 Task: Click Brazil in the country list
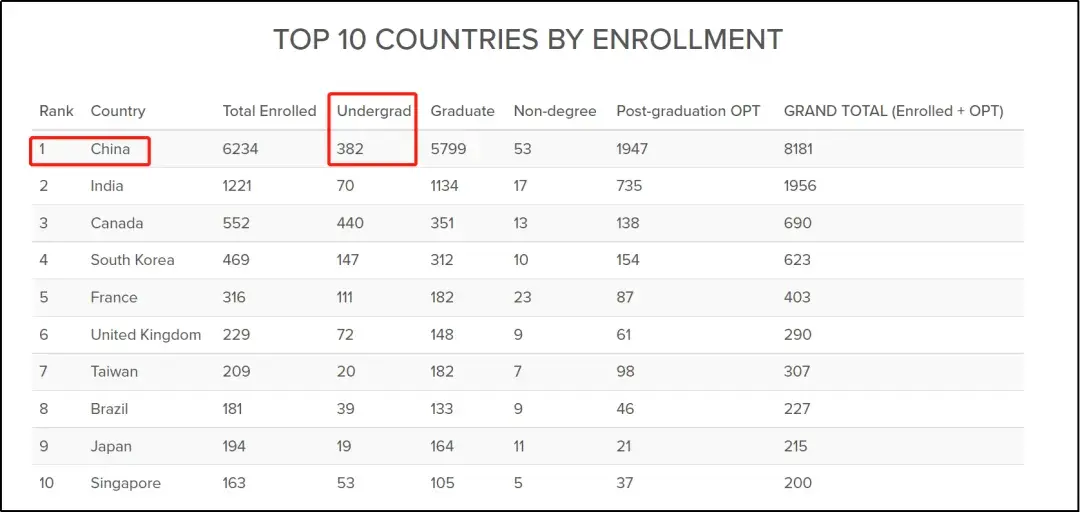click(x=109, y=409)
